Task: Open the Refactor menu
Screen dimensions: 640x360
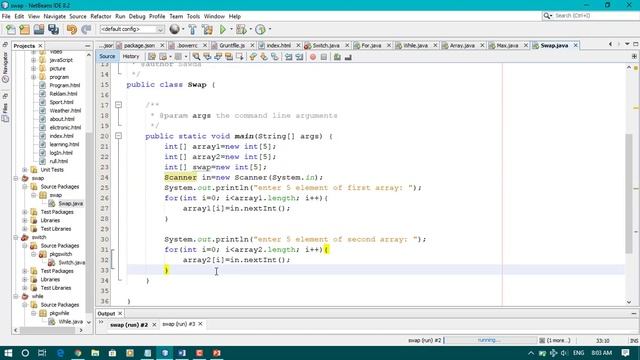Action: coord(100,16)
